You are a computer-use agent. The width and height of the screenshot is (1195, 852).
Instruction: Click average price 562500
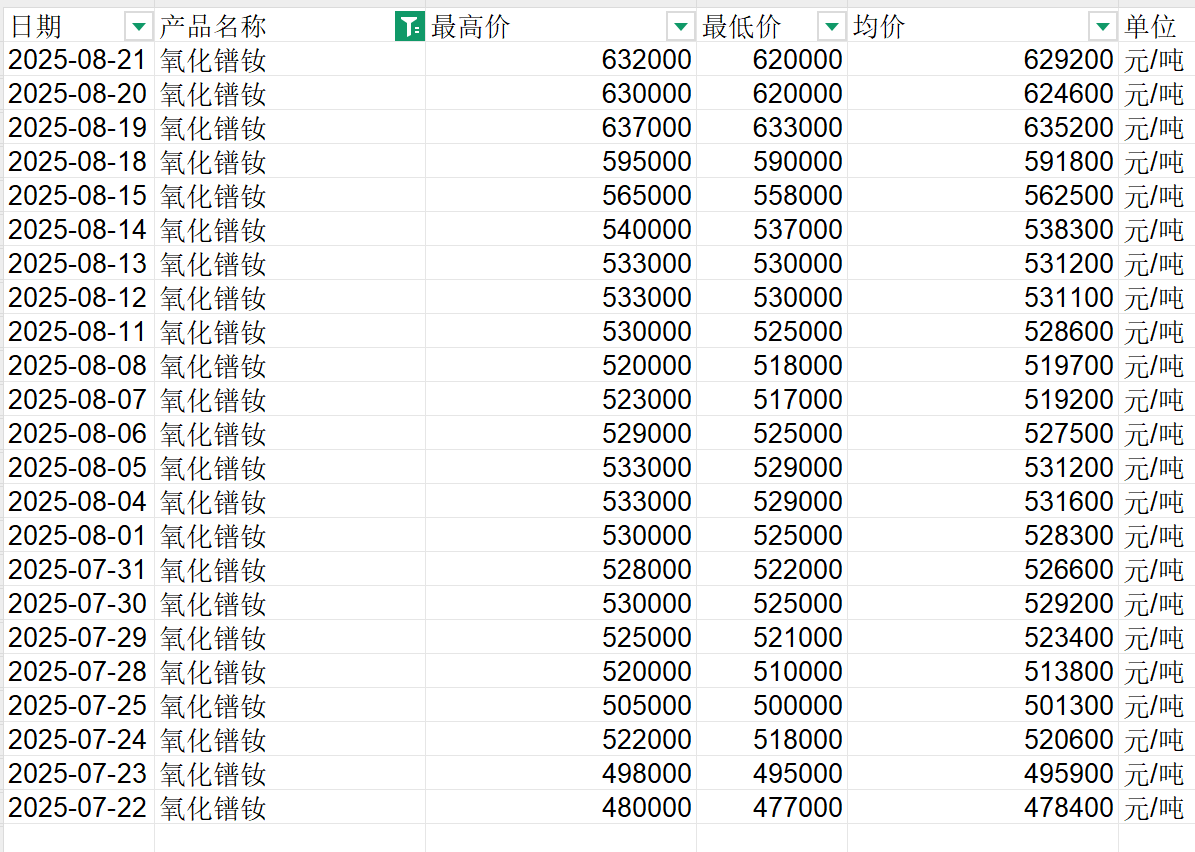(982, 195)
